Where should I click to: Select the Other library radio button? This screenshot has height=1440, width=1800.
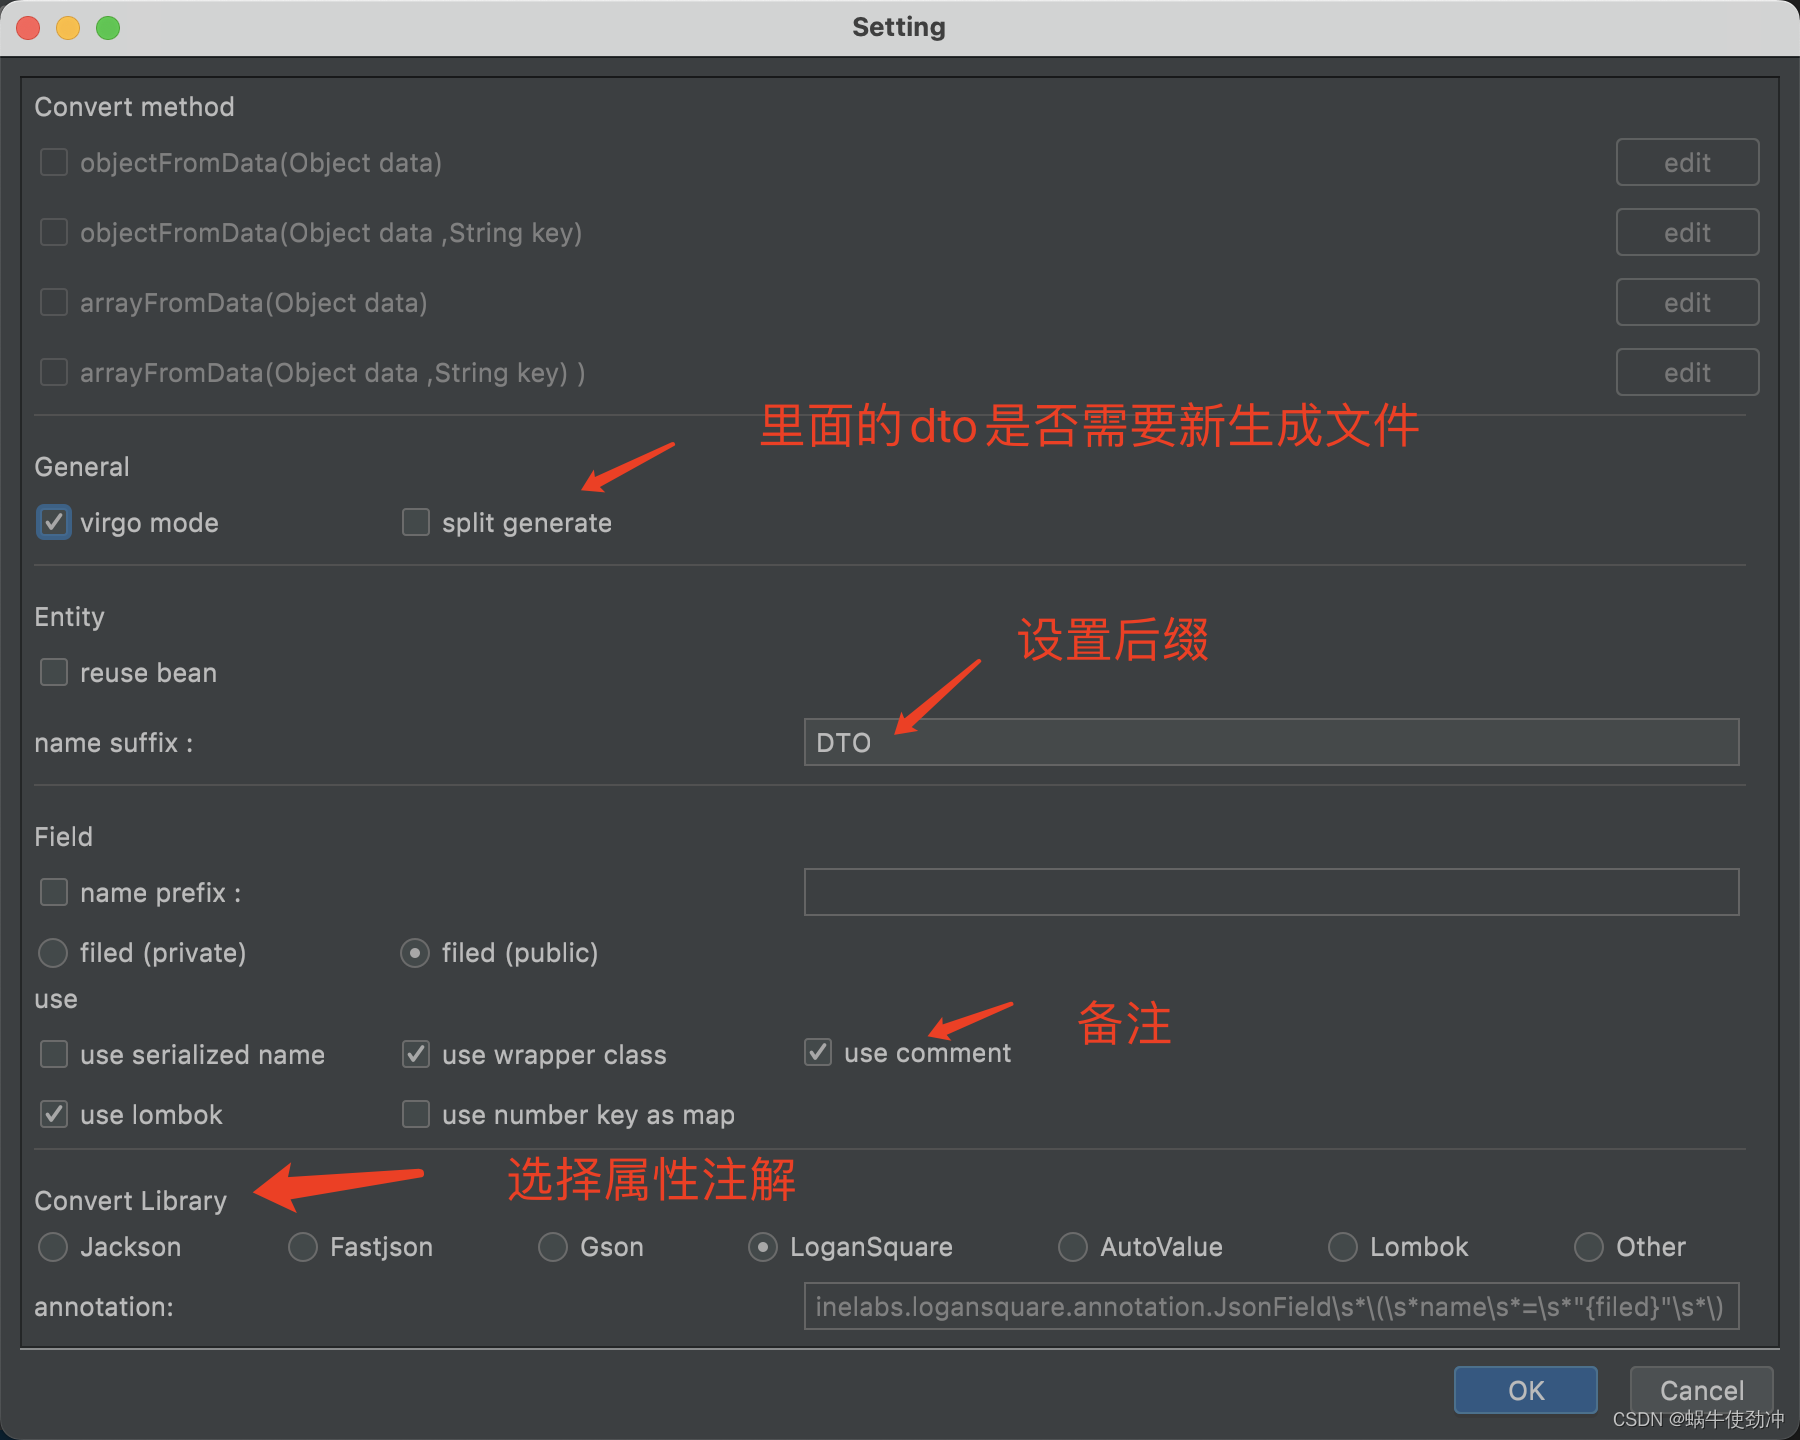[x=1589, y=1247]
